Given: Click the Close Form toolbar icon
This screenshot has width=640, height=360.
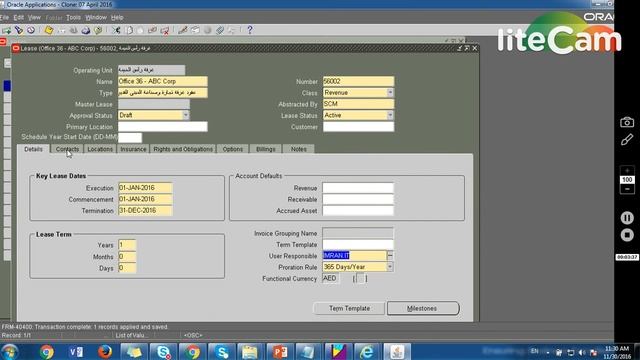Looking at the screenshot, I should pos(98,31).
